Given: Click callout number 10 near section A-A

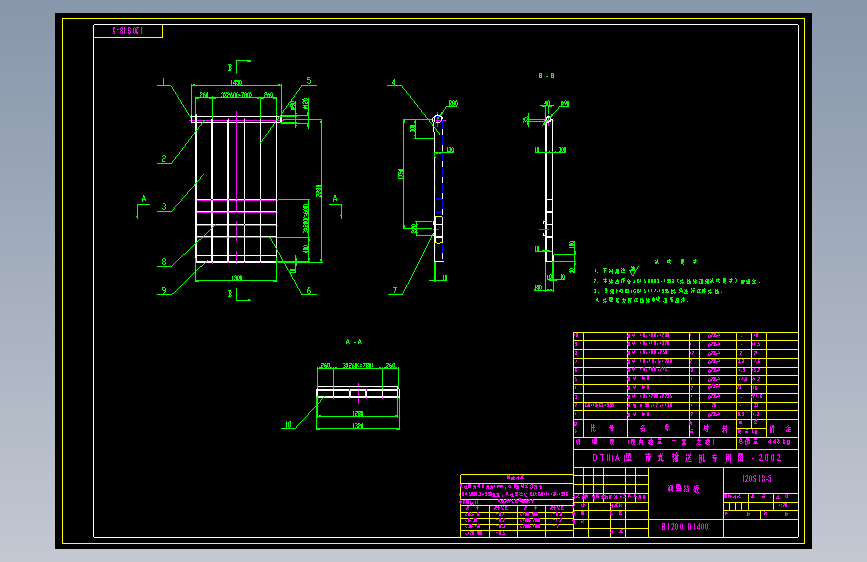Looking at the screenshot, I should 288,424.
